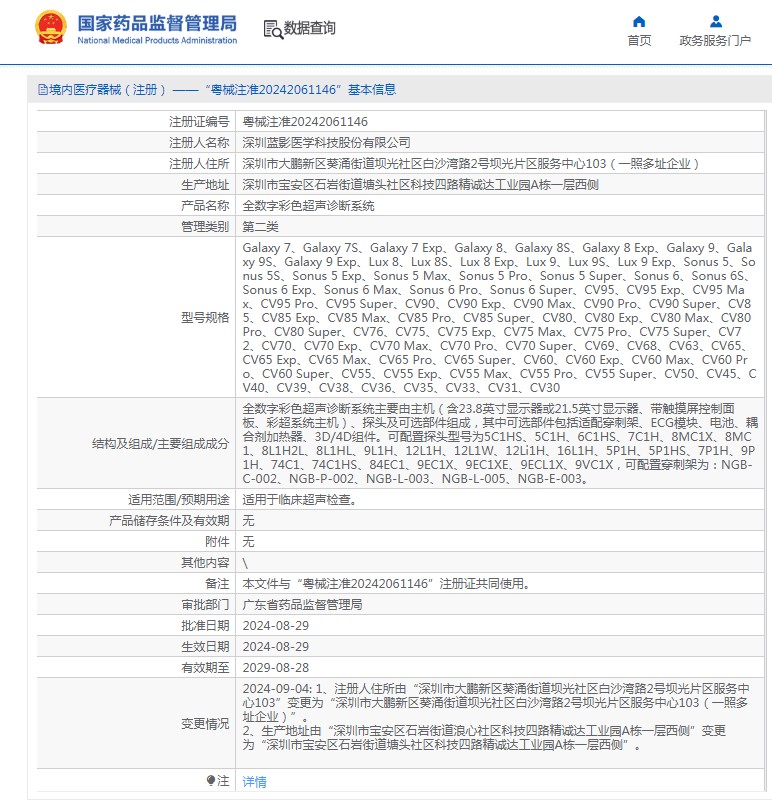
Task: Click the 结构及组成/主要组成成分 label
Action: point(160,444)
